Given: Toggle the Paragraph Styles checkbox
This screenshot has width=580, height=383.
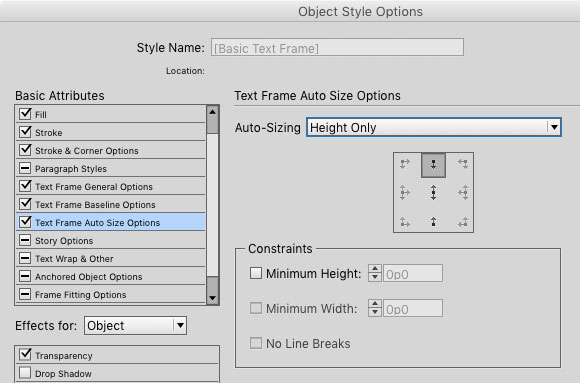Looking at the screenshot, I should coord(25,168).
